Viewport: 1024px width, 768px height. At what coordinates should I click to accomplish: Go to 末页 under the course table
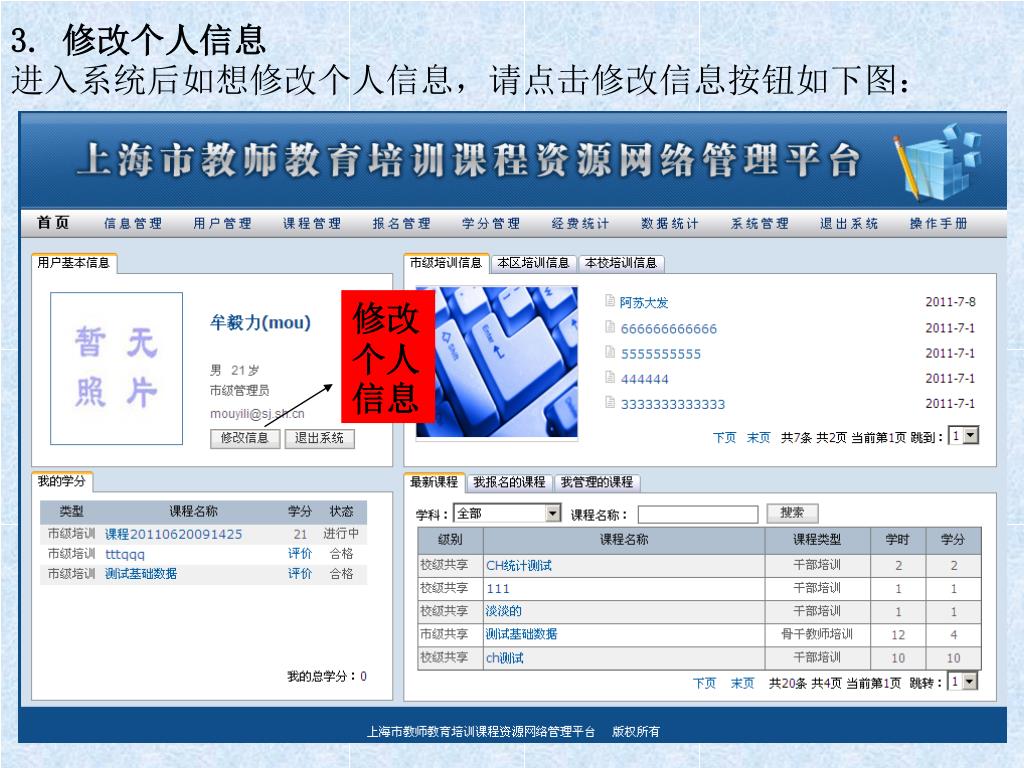coord(742,683)
